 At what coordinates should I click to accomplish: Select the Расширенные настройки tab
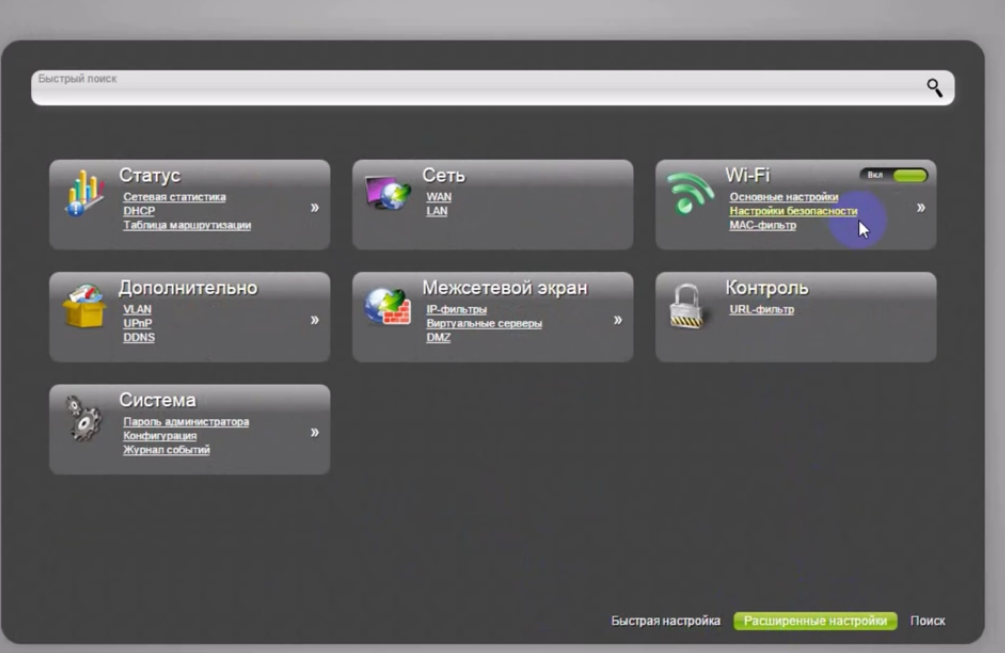pyautogui.click(x=814, y=621)
